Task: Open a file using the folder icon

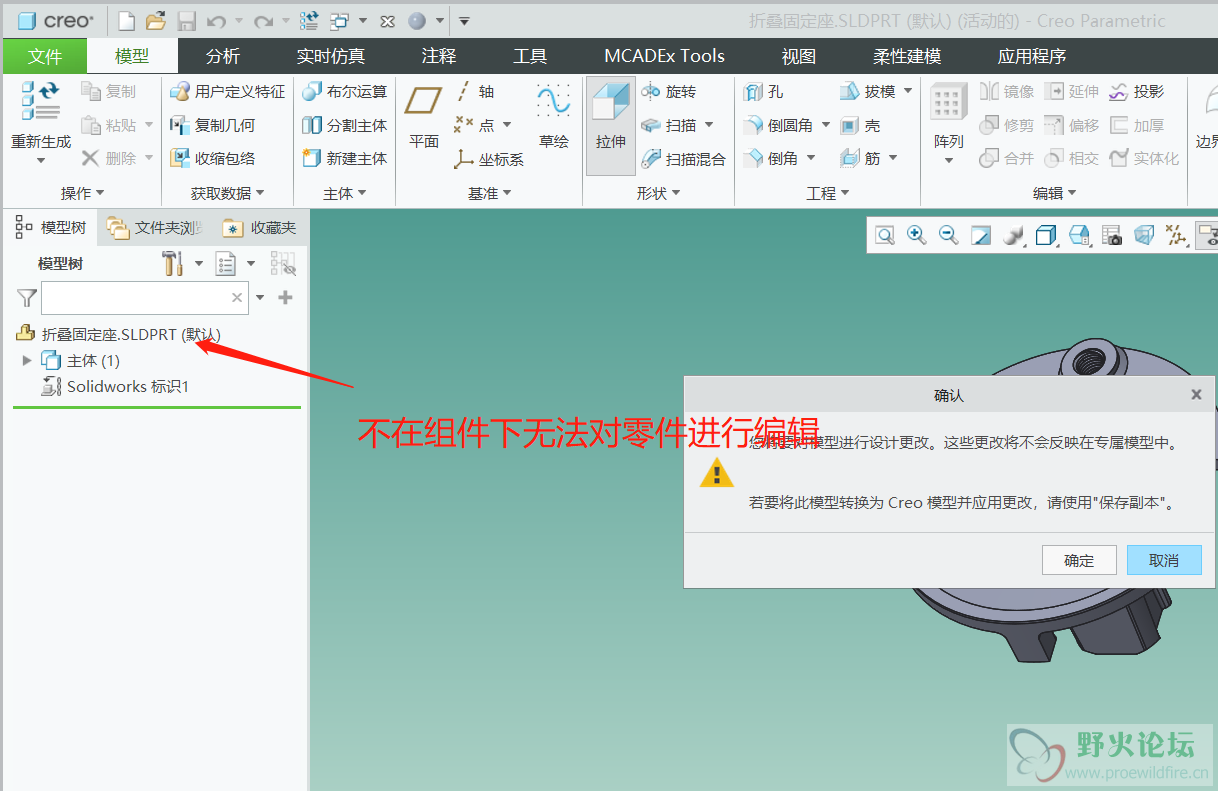Action: tap(155, 20)
